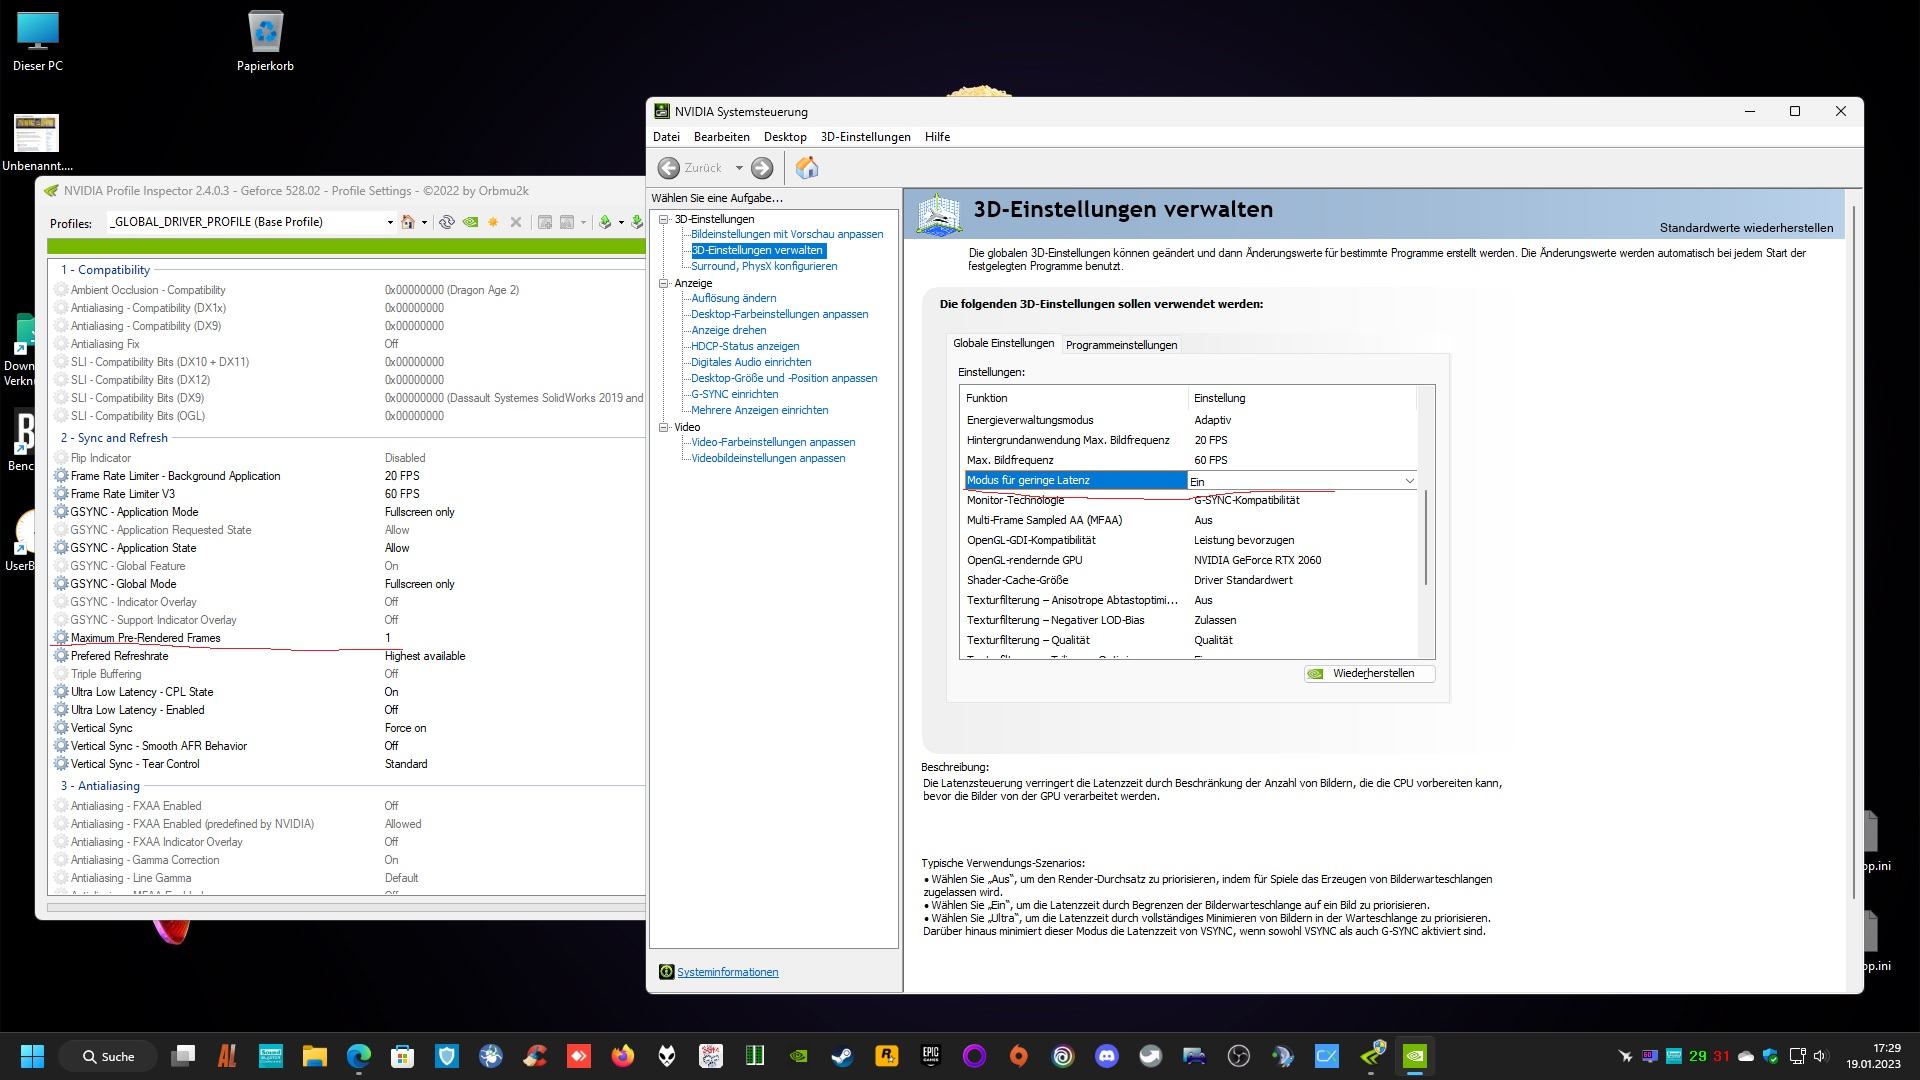Select the Prefered Refreshrate row

pyautogui.click(x=347, y=656)
